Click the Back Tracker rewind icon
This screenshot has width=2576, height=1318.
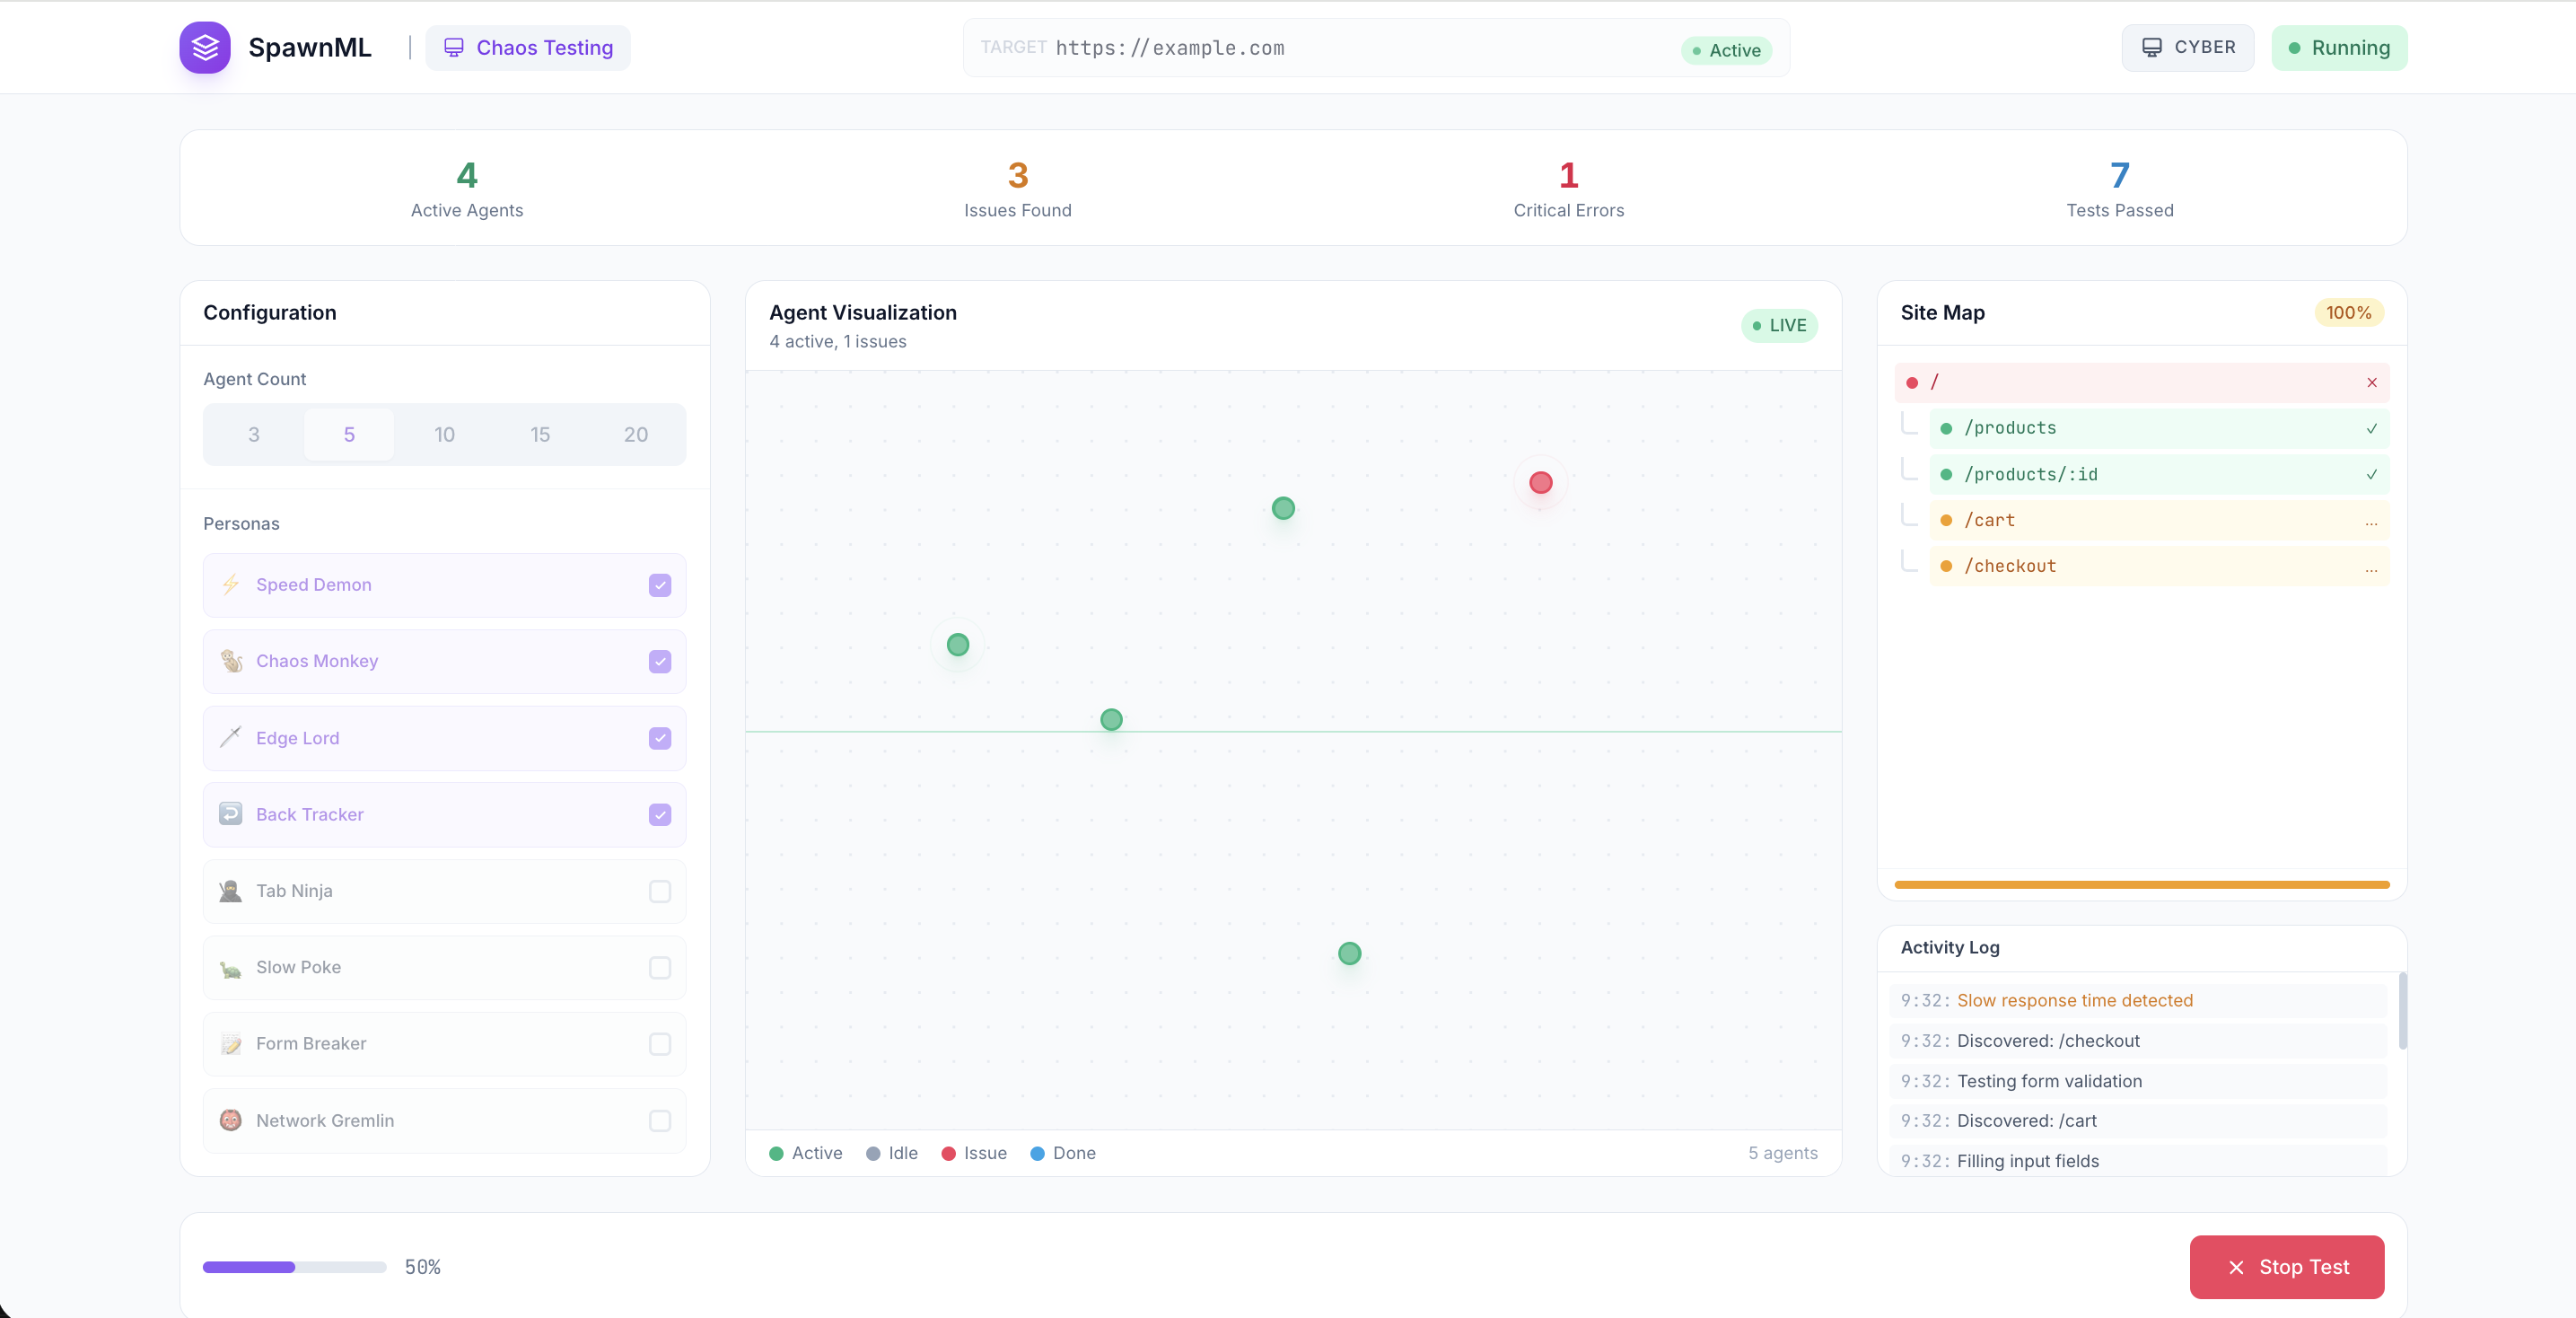(231, 814)
